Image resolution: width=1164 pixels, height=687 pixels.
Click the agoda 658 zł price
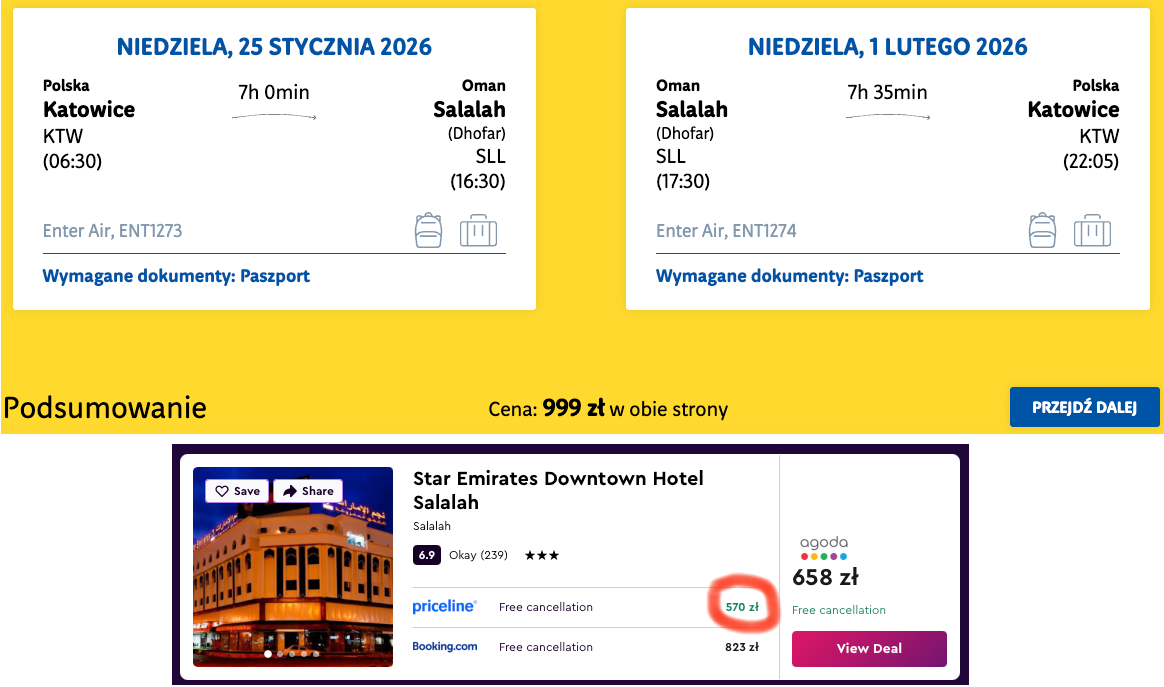click(825, 578)
